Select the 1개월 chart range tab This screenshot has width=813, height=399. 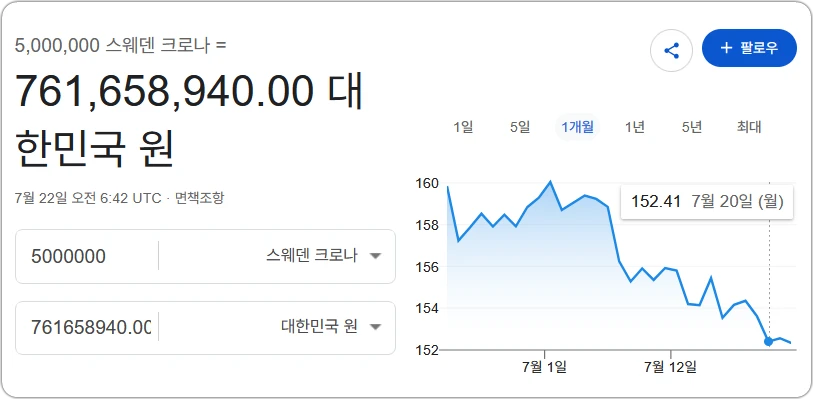578,126
